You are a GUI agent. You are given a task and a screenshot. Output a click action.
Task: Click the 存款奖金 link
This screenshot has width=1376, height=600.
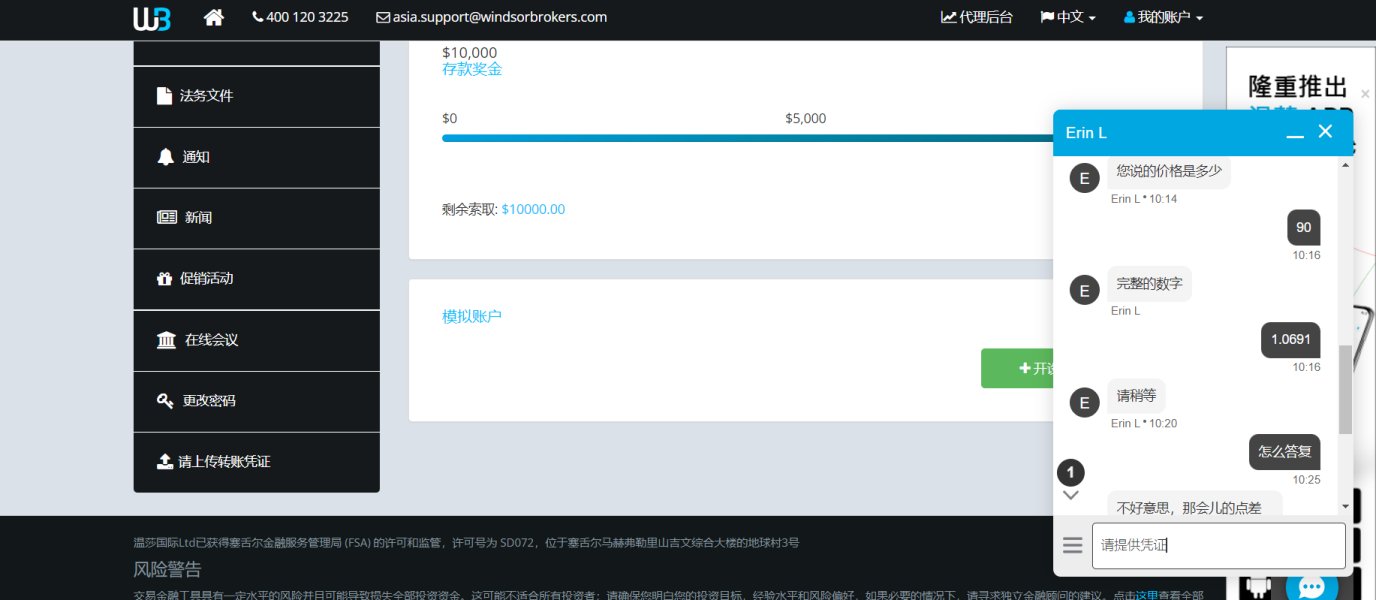click(x=472, y=69)
